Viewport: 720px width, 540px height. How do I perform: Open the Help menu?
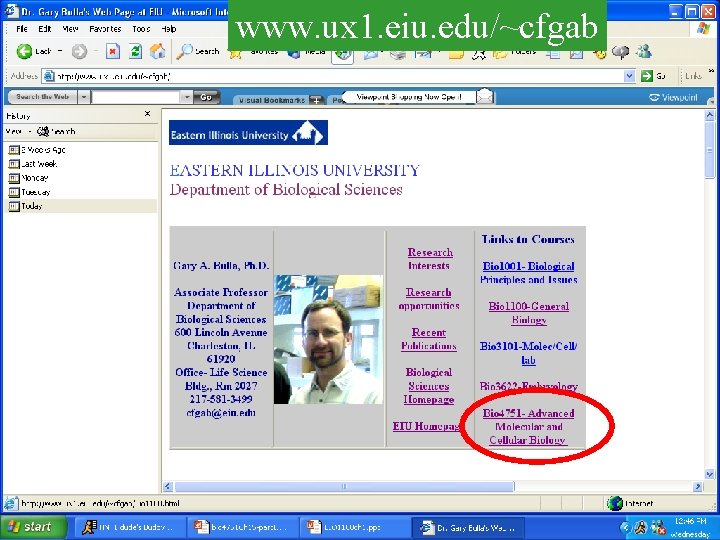click(x=169, y=29)
